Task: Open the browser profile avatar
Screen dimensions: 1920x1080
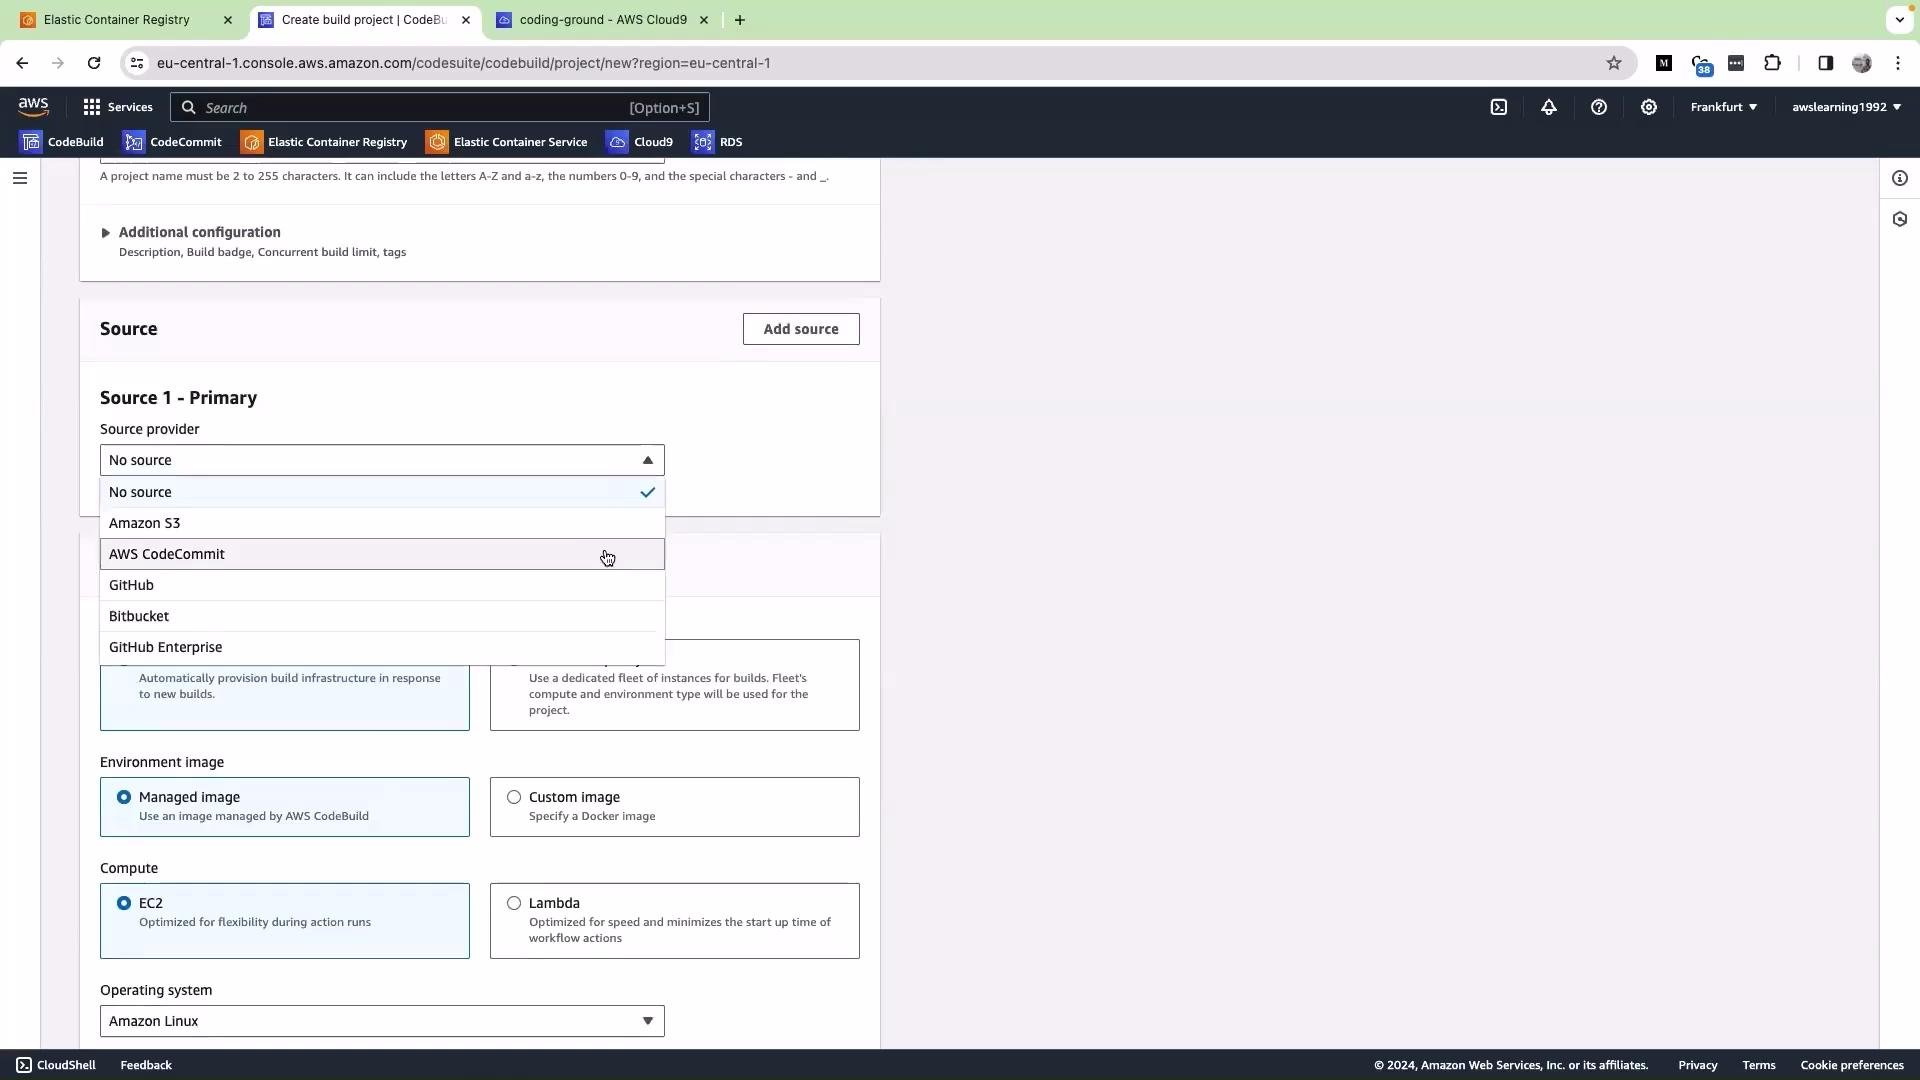Action: pos(1862,63)
